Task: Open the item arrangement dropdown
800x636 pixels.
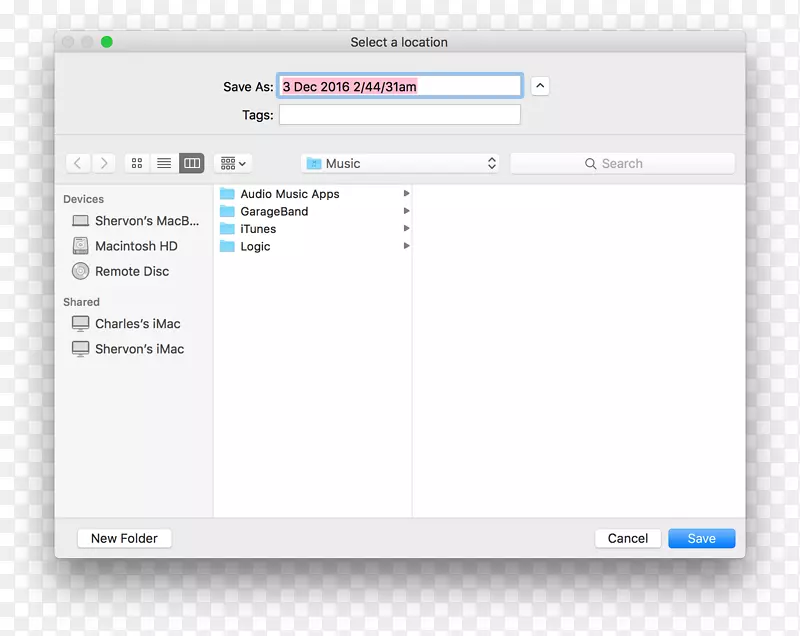Action: click(x=232, y=163)
